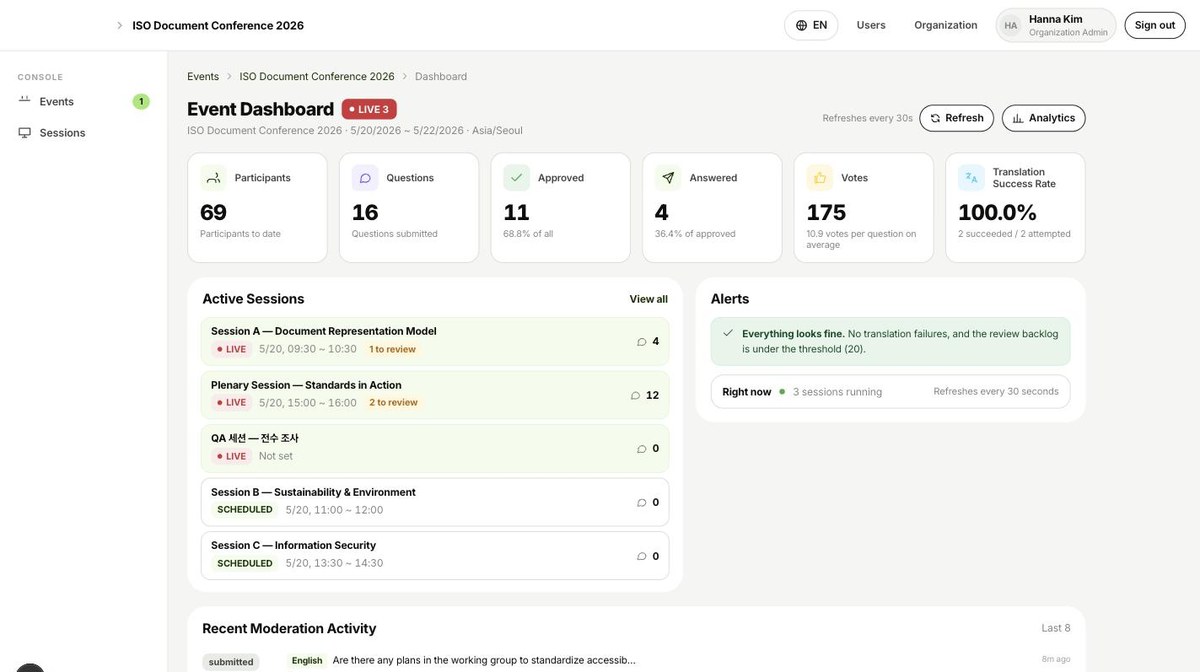Open the Hanna Kim account menu
This screenshot has width=1200, height=672.
[1056, 25]
